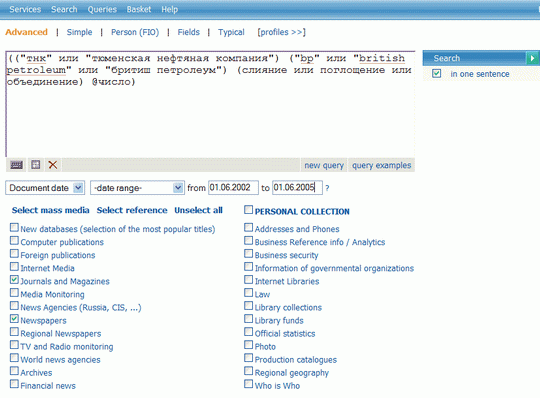This screenshot has width=540, height=398.
Task: Check 'Business security' checkbox
Action: point(248,253)
